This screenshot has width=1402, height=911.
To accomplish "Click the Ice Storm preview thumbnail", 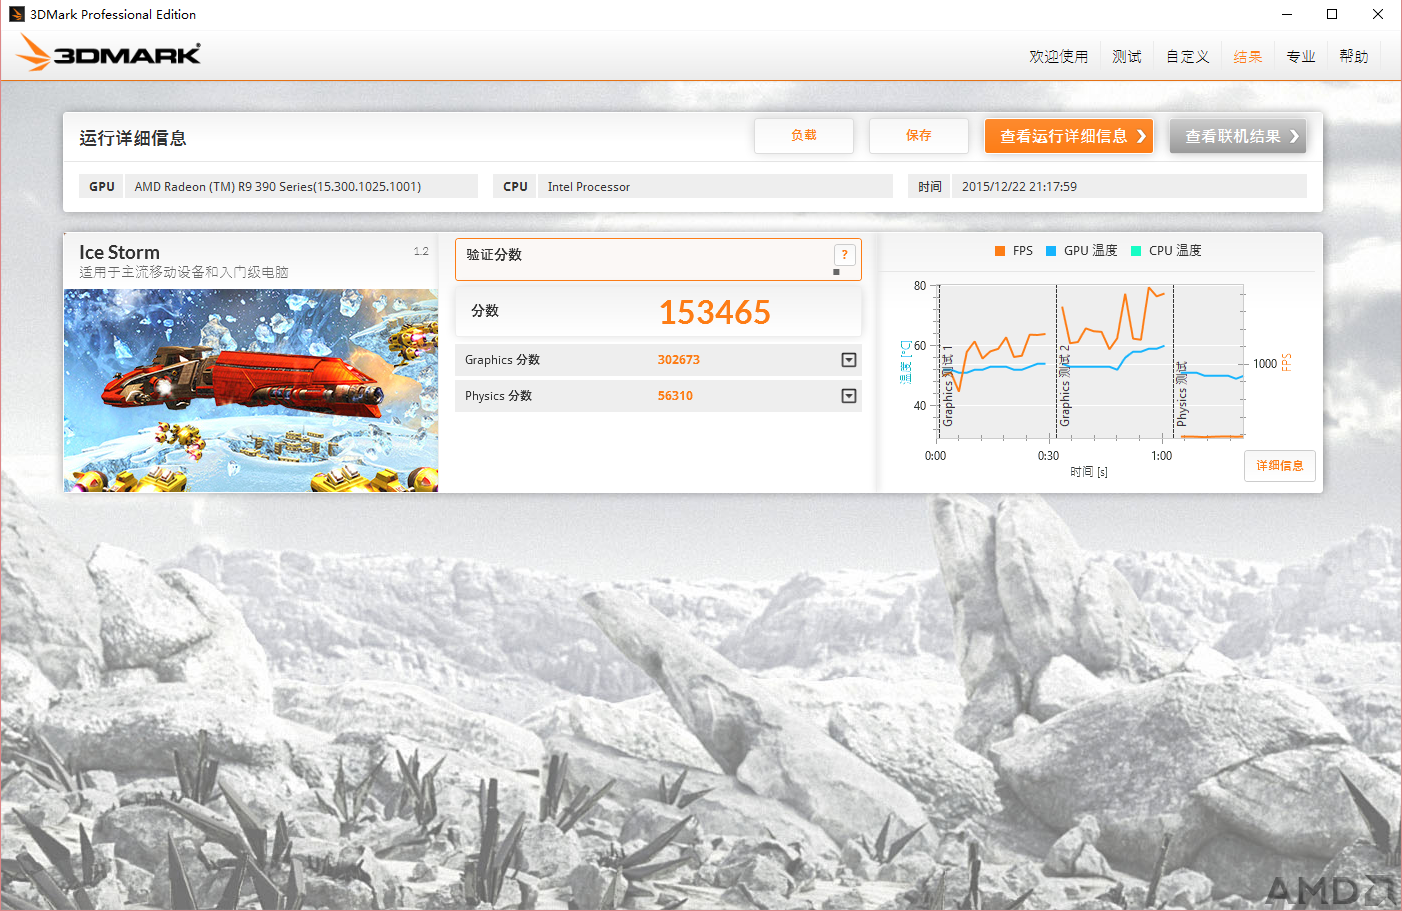I will [x=251, y=390].
